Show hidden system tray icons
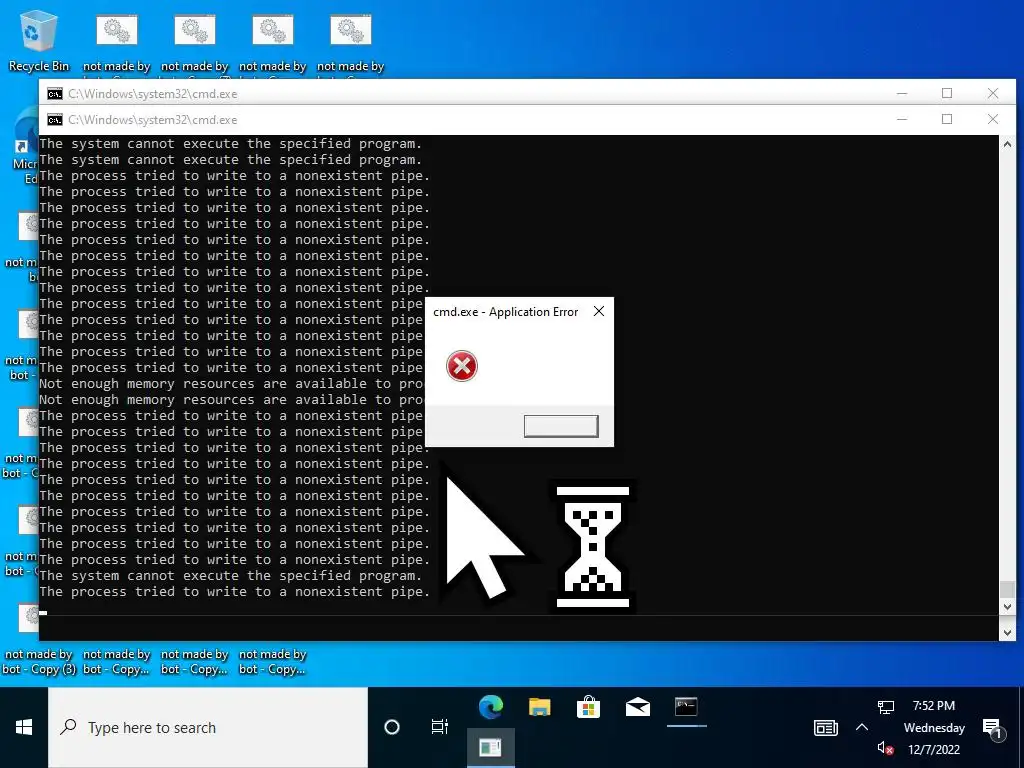Screen dimensions: 1024x768 click(862, 727)
